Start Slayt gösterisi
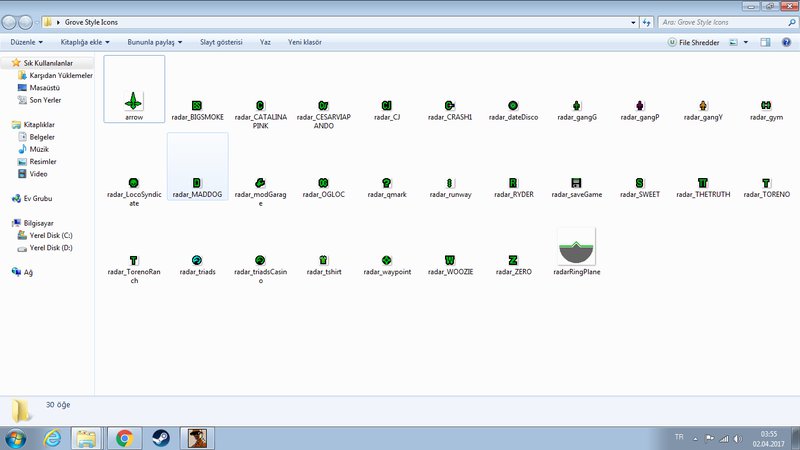The height and width of the screenshot is (450, 800). (x=221, y=42)
